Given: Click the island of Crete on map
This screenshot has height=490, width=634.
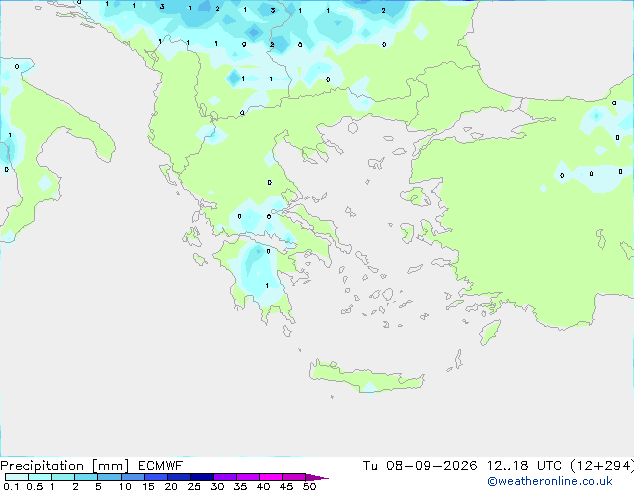Looking at the screenshot, I should tap(364, 378).
